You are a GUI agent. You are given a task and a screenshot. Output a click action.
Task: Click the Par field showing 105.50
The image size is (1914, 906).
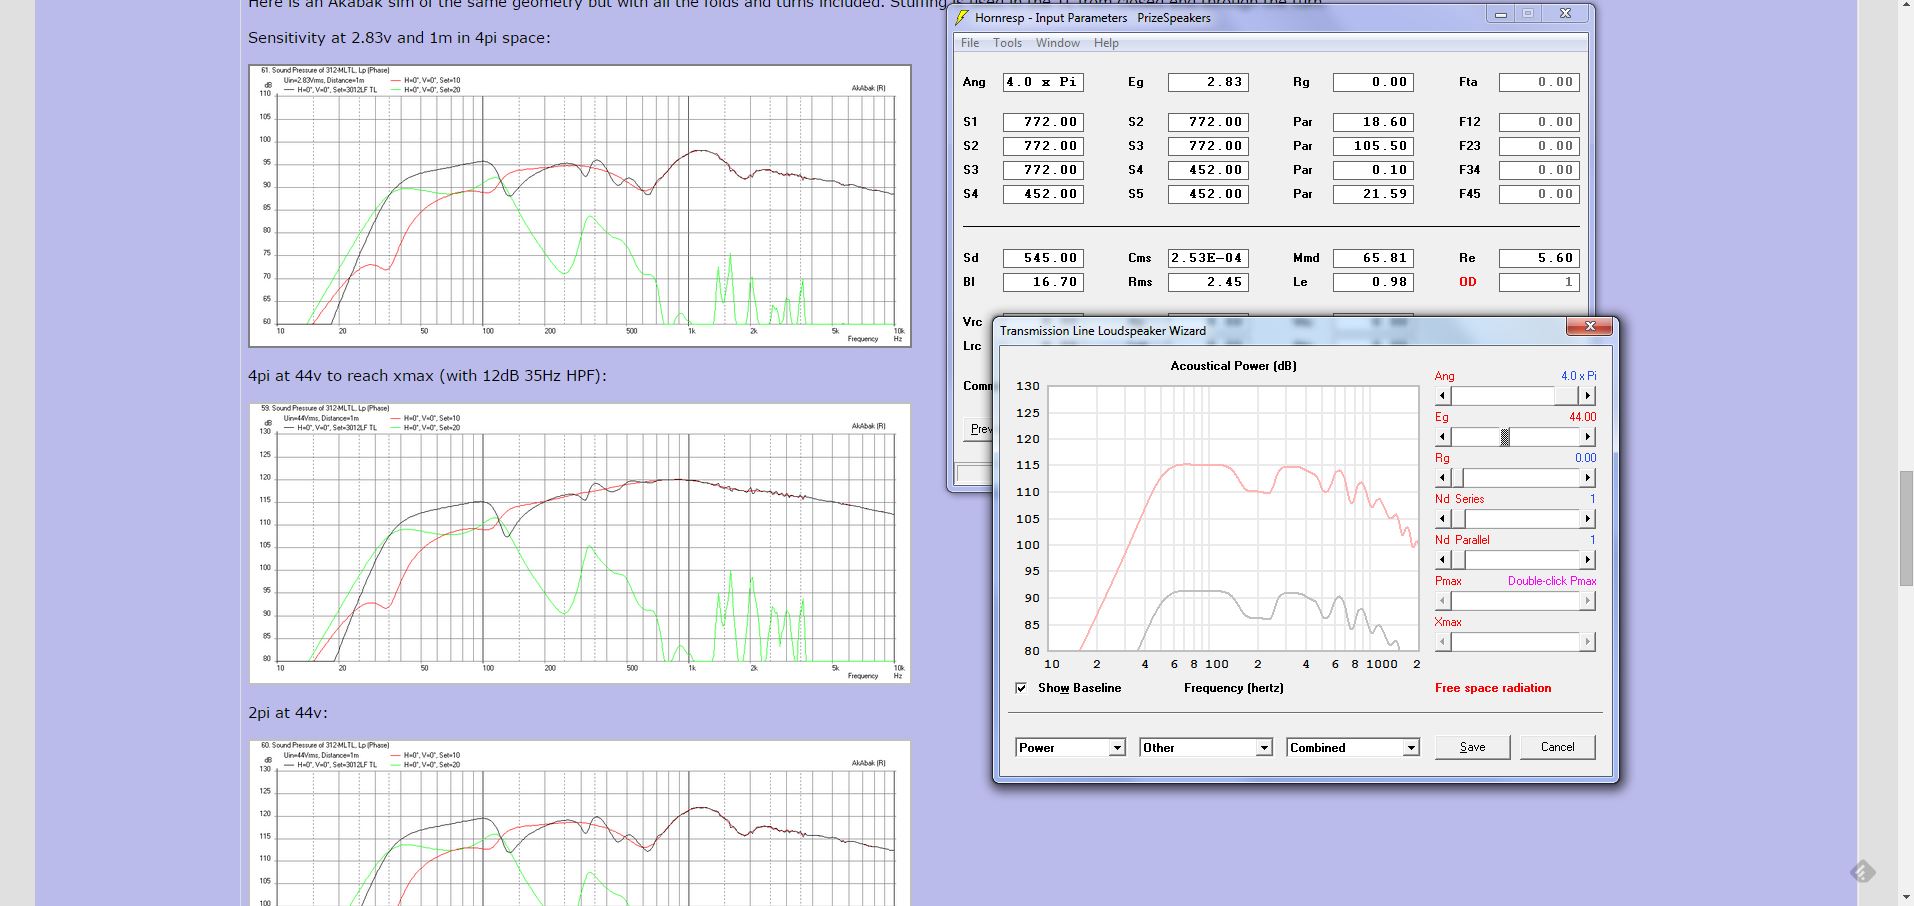[1373, 146]
